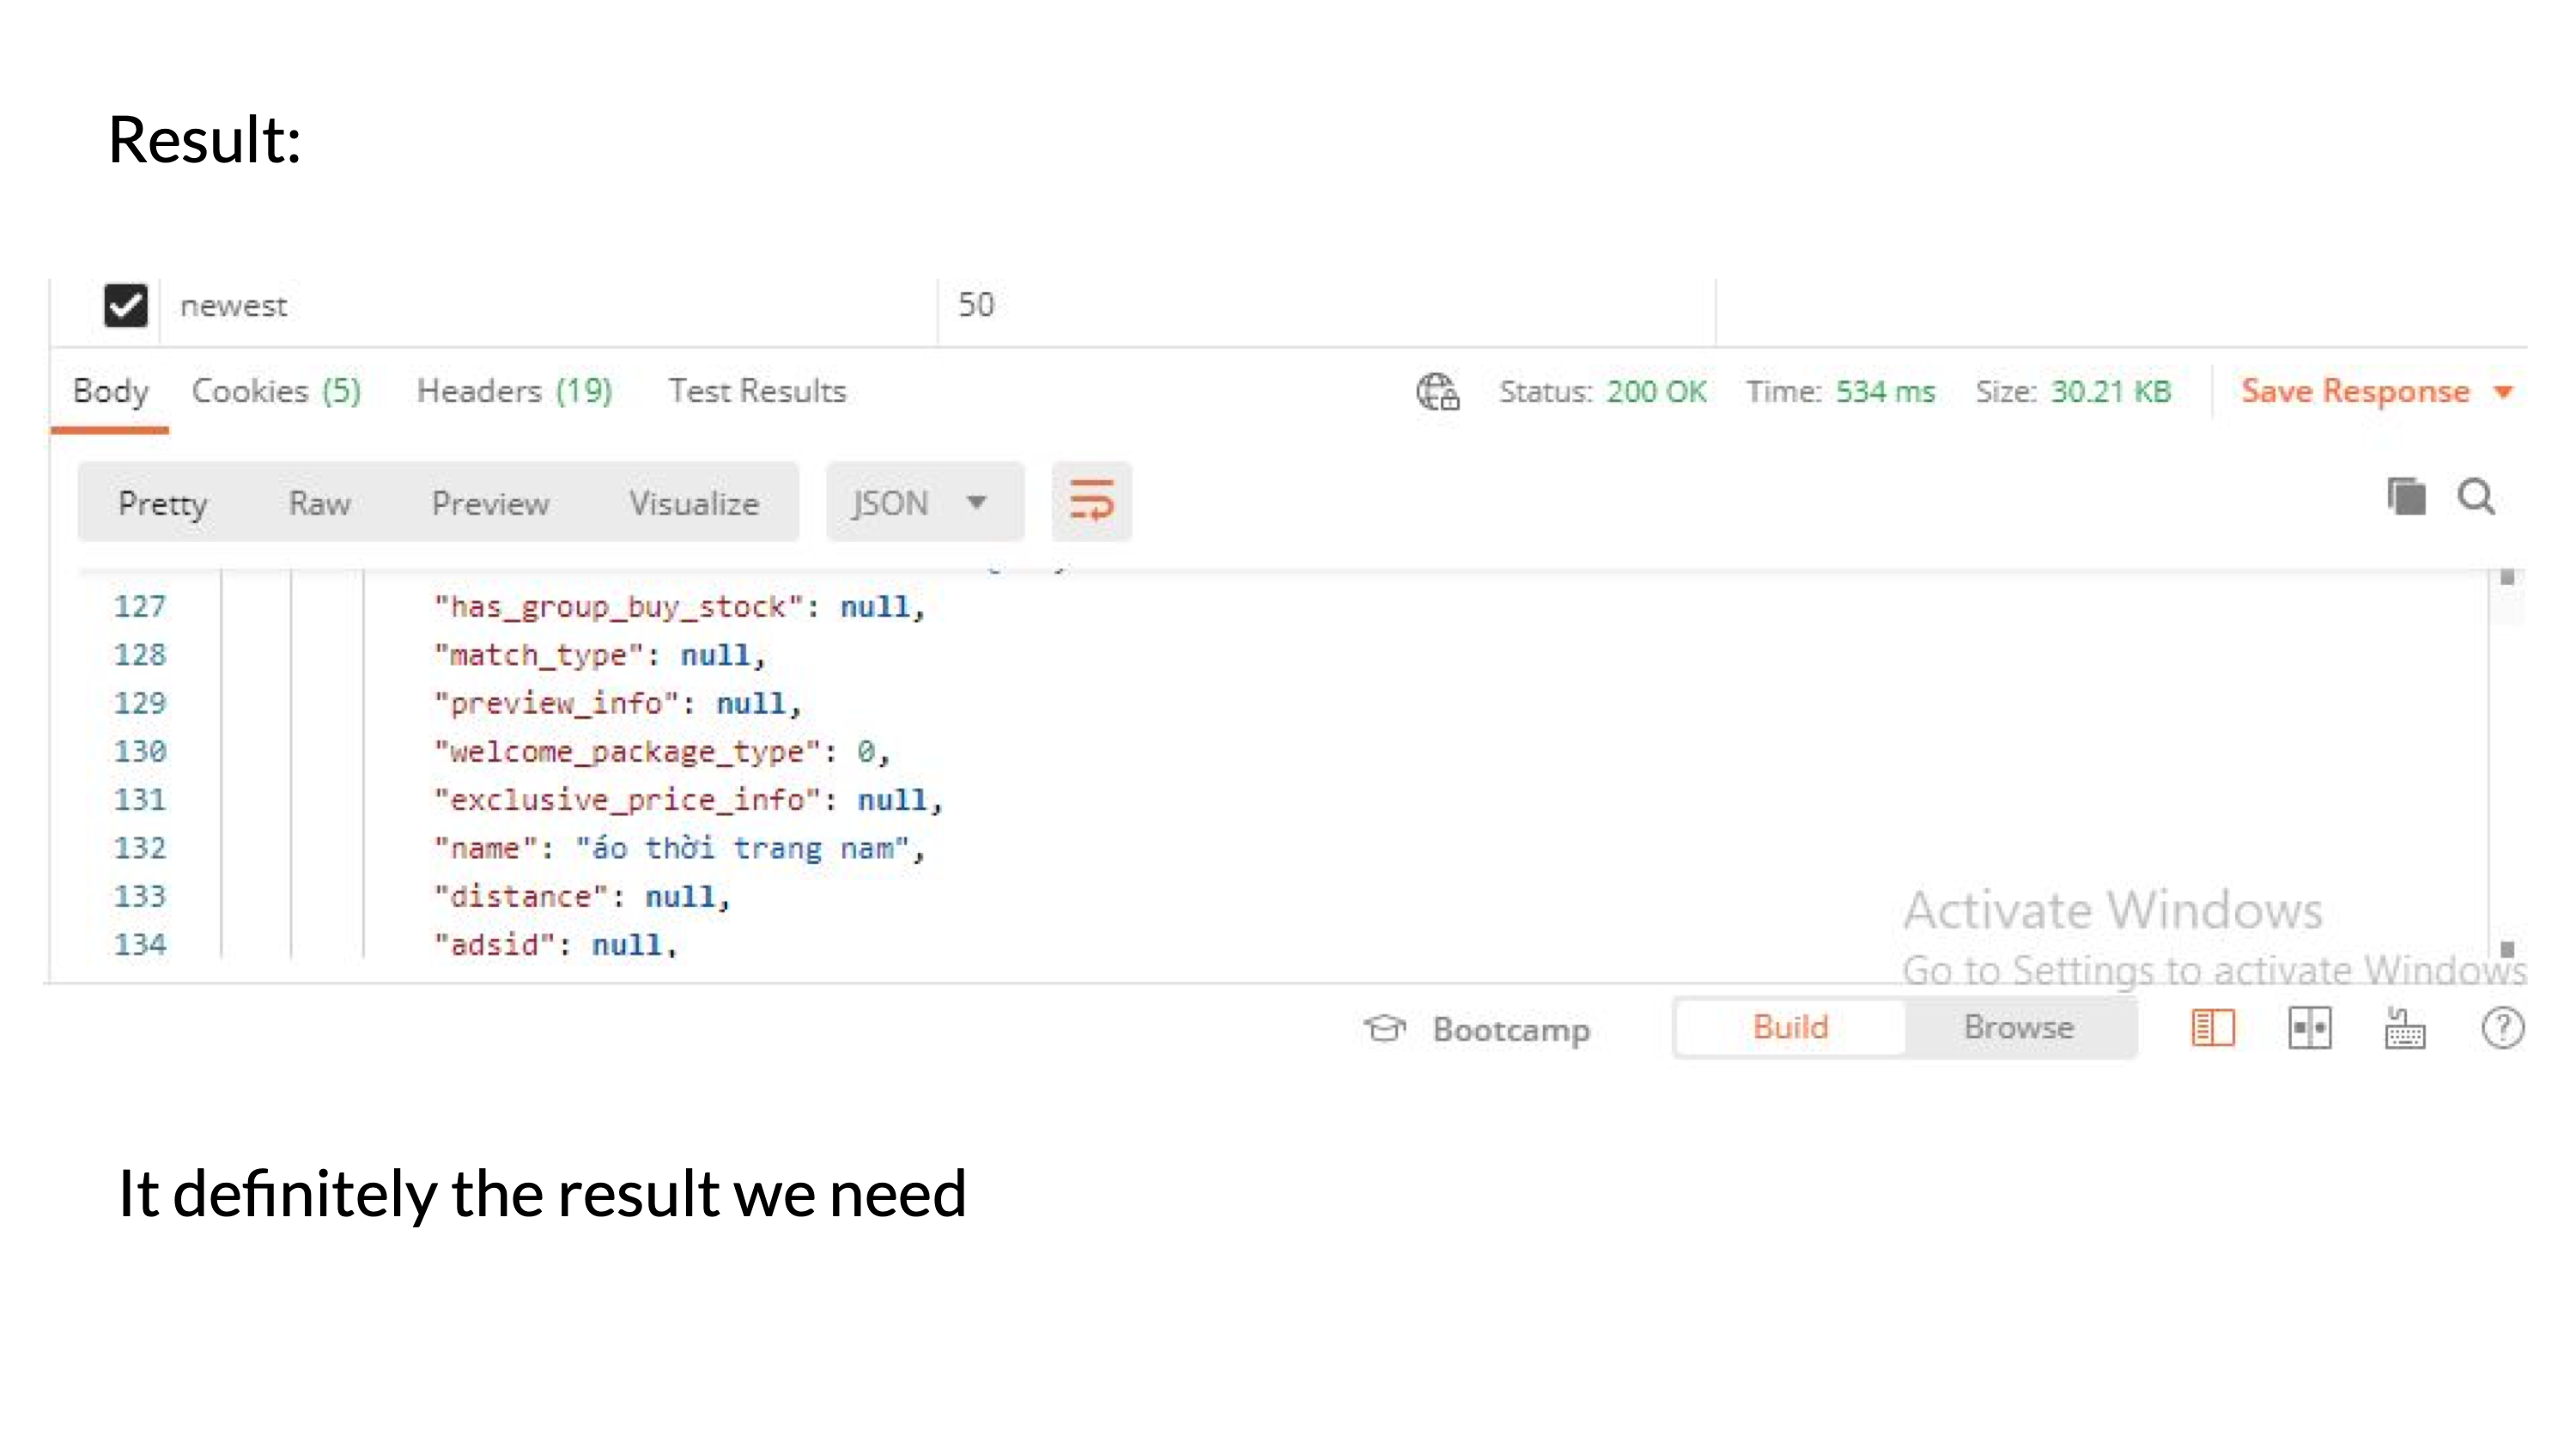Toggle sidebar layout icon
The image size is (2576, 1449).
(2212, 1027)
